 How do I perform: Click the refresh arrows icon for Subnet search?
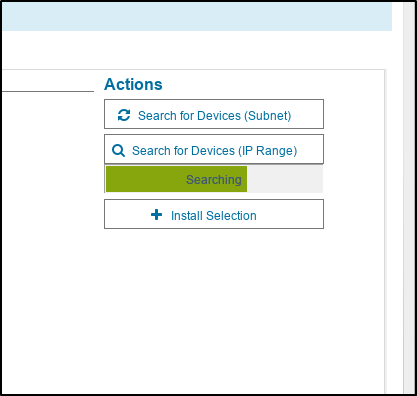click(124, 115)
